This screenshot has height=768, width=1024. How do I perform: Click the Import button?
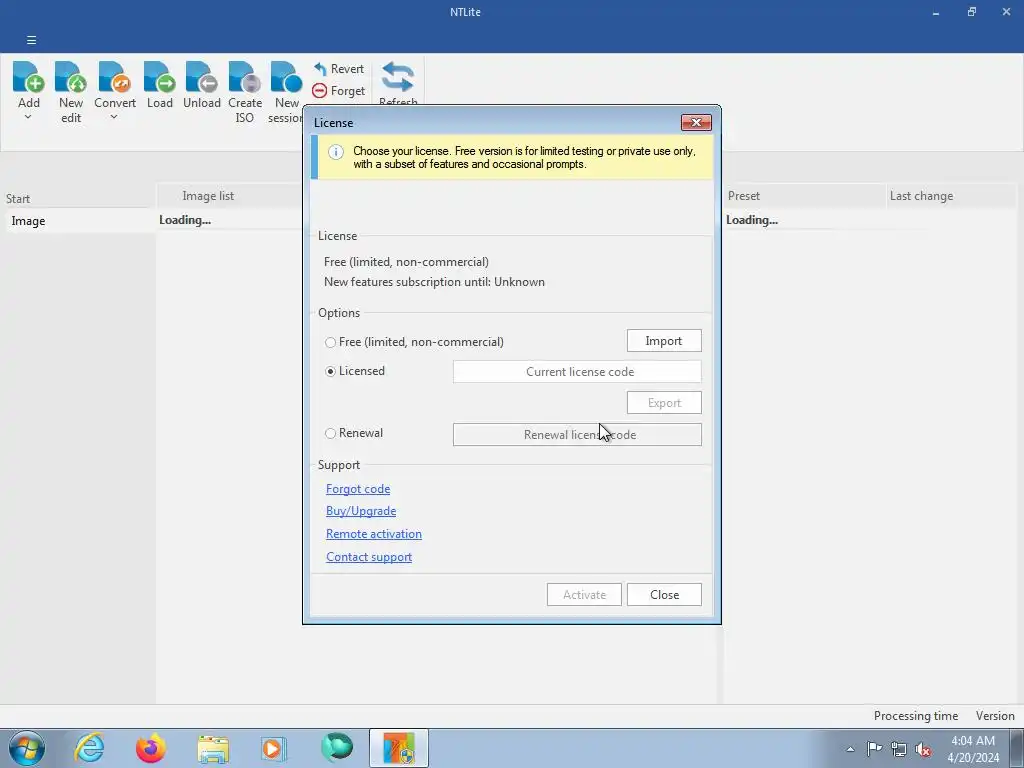[x=664, y=341]
